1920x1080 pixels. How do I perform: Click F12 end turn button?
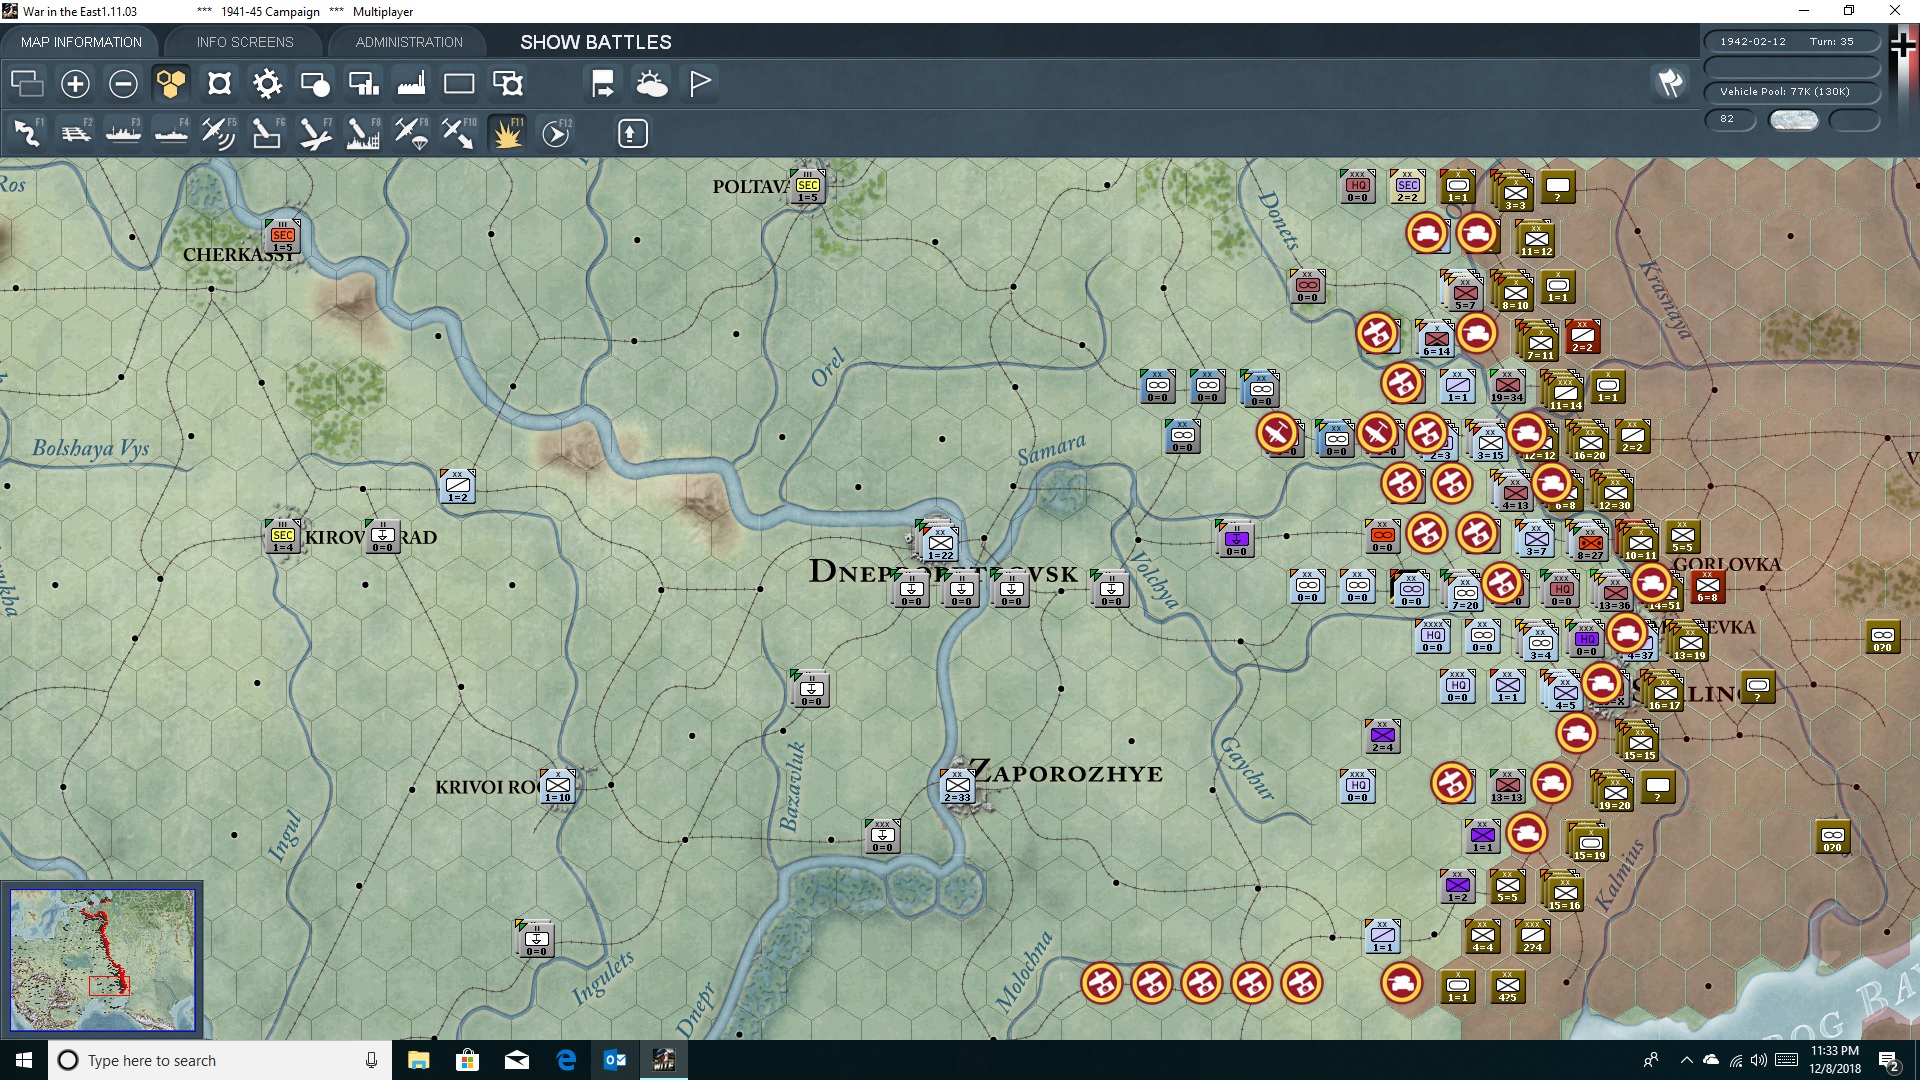[x=556, y=133]
